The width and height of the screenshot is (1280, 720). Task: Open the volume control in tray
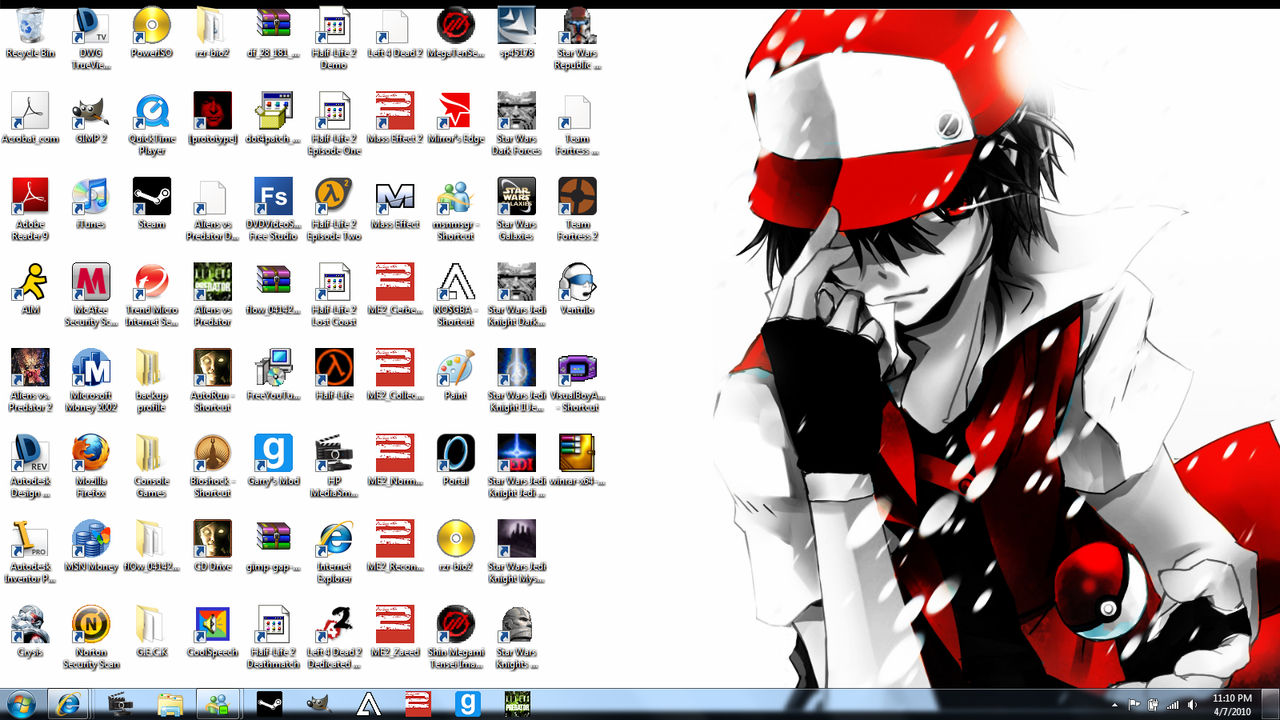pyautogui.click(x=1192, y=704)
